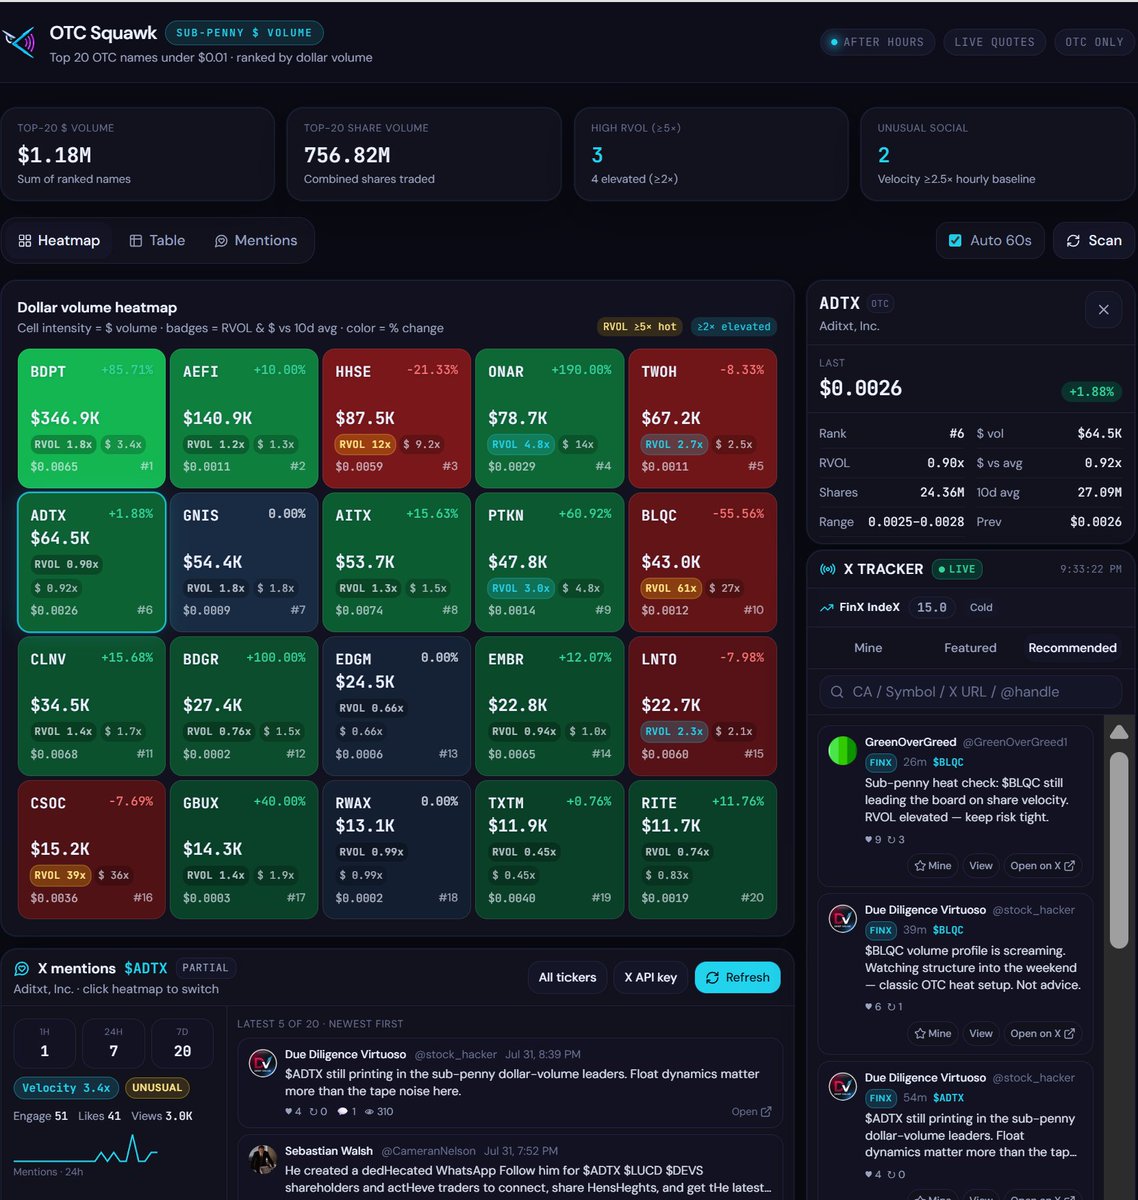Click the X Tracker broadcast icon
This screenshot has height=1200, width=1138.
pyautogui.click(x=827, y=569)
